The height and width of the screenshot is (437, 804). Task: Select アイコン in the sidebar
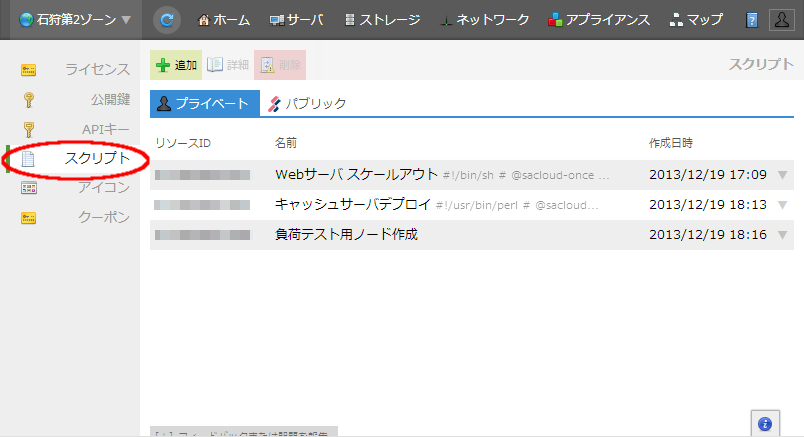tap(104, 188)
